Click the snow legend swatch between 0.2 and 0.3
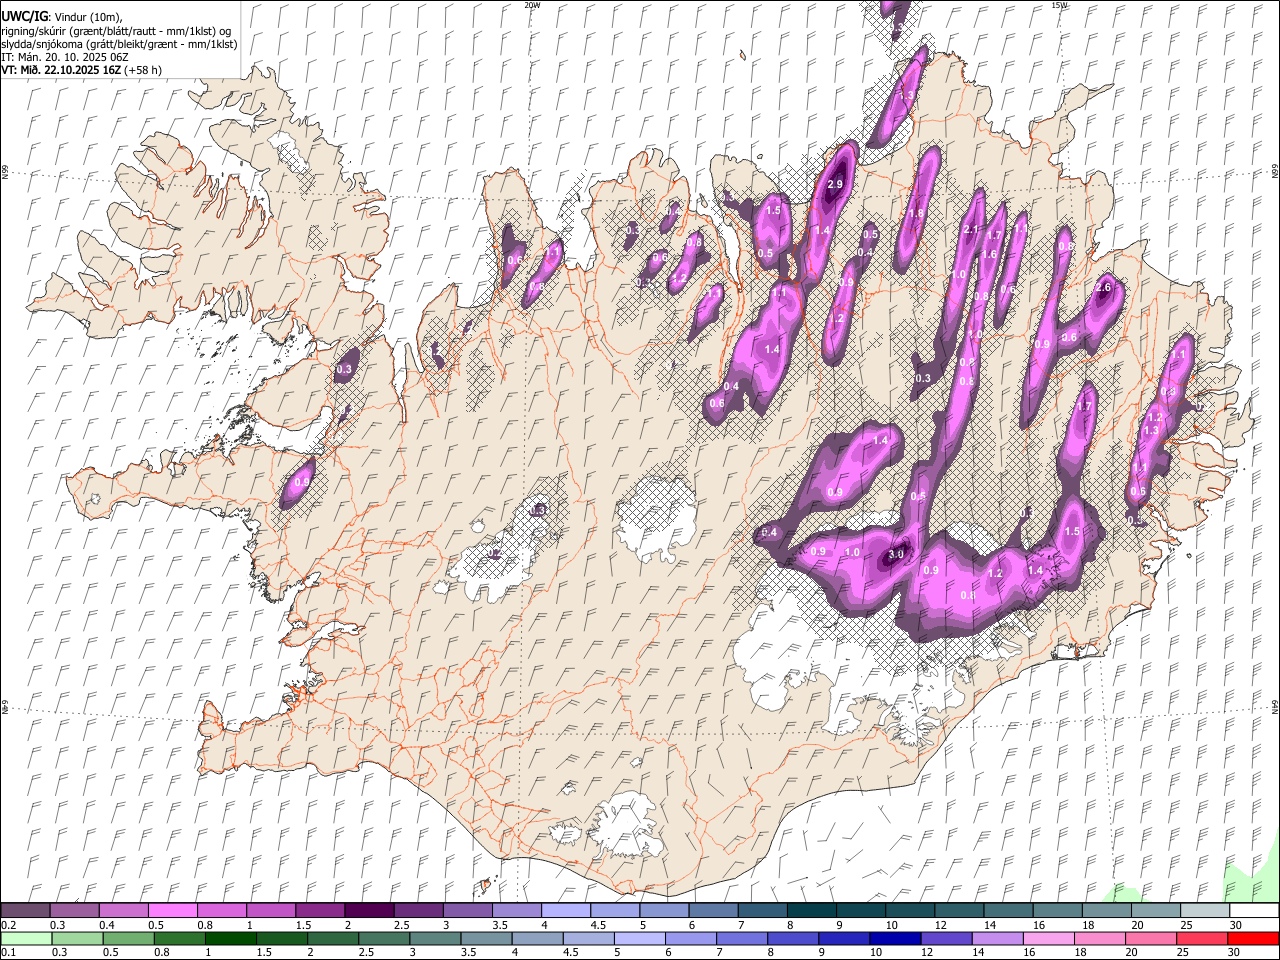 26,910
